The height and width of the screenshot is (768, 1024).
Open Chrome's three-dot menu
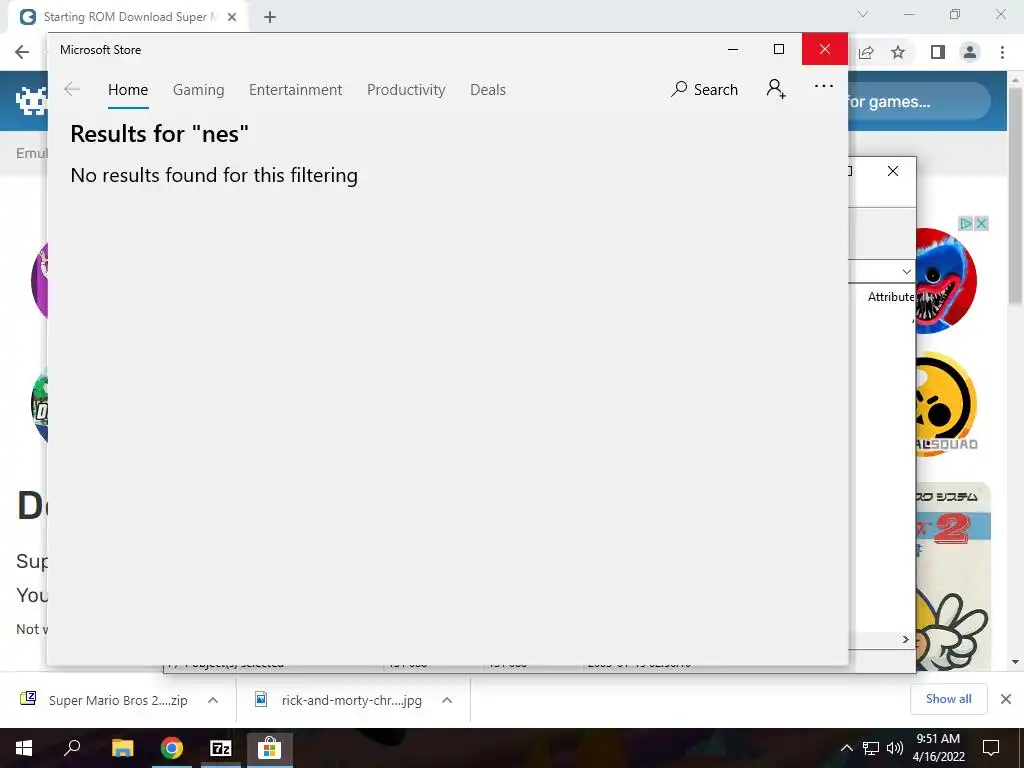click(x=1002, y=52)
